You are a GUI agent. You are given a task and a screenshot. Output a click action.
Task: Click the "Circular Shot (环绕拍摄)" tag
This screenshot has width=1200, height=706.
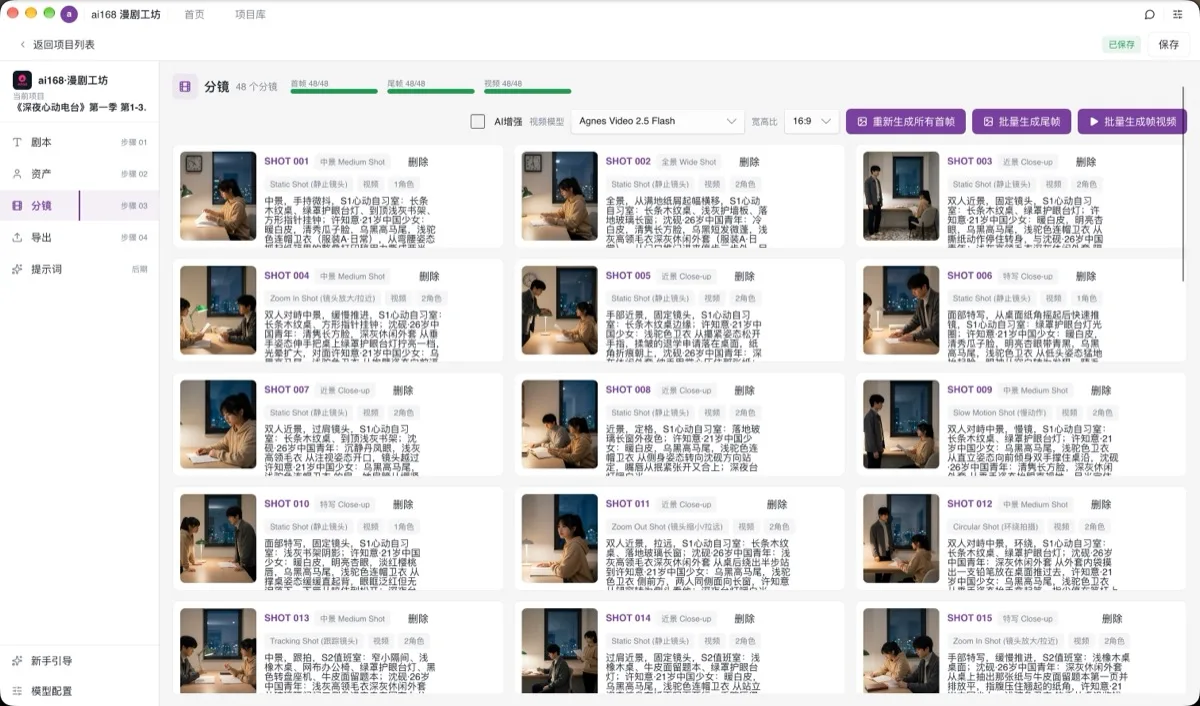pyautogui.click(x=995, y=527)
